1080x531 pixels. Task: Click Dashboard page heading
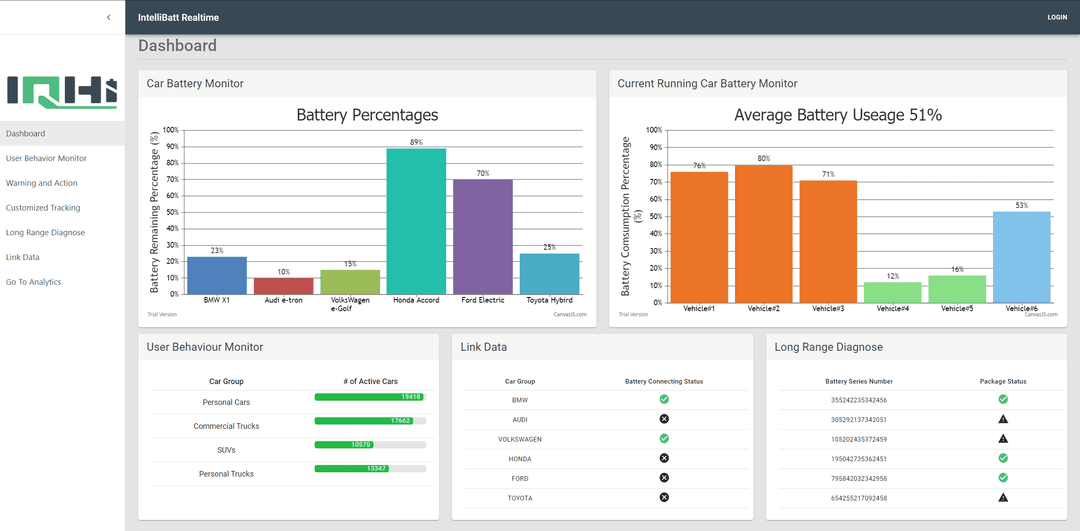(x=178, y=45)
